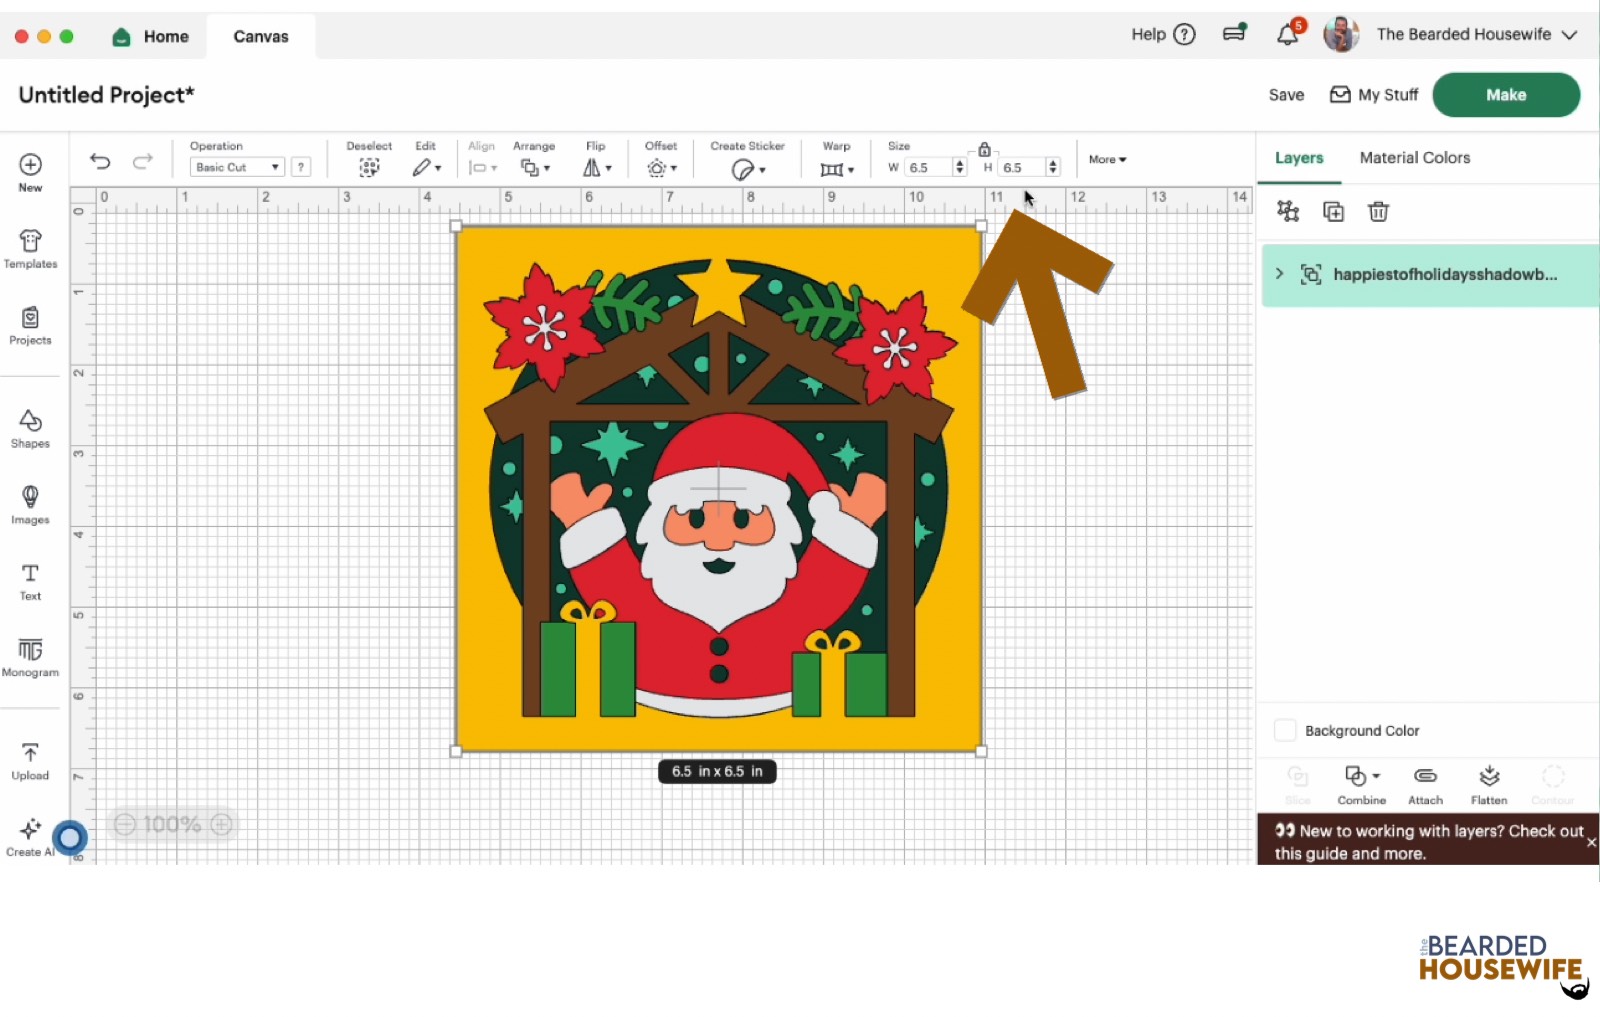Select the Shapes tool in left sidebar
Viewport: 1600px width, 1017px height.
point(30,428)
